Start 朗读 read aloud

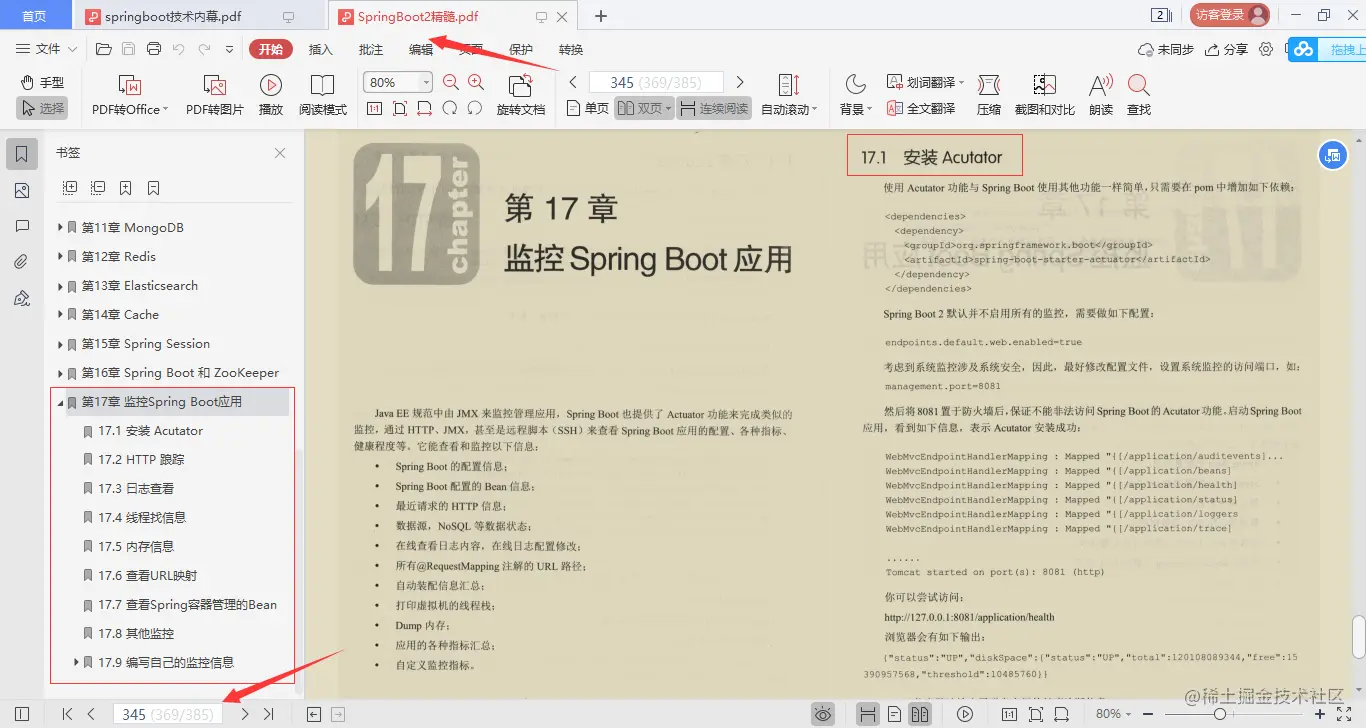pyautogui.click(x=1101, y=96)
